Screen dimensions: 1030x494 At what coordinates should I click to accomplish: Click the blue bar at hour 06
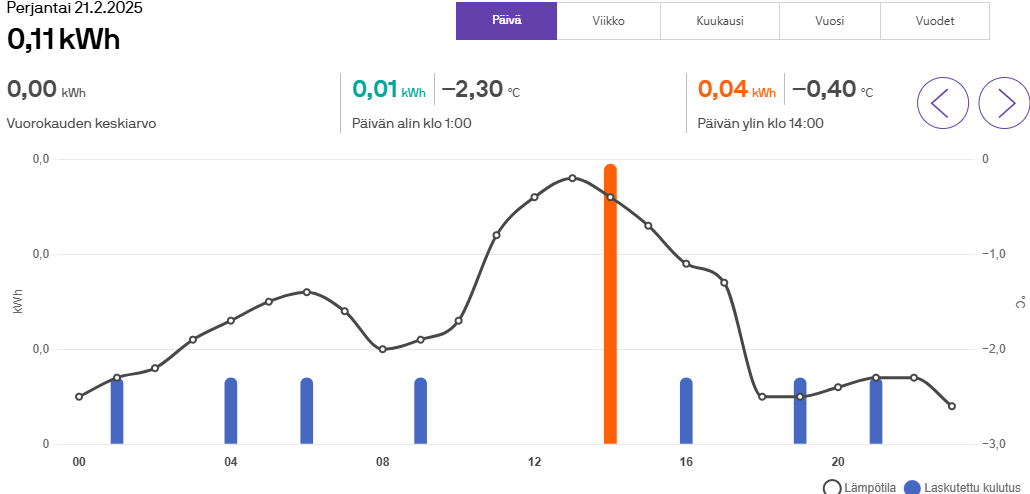click(307, 412)
